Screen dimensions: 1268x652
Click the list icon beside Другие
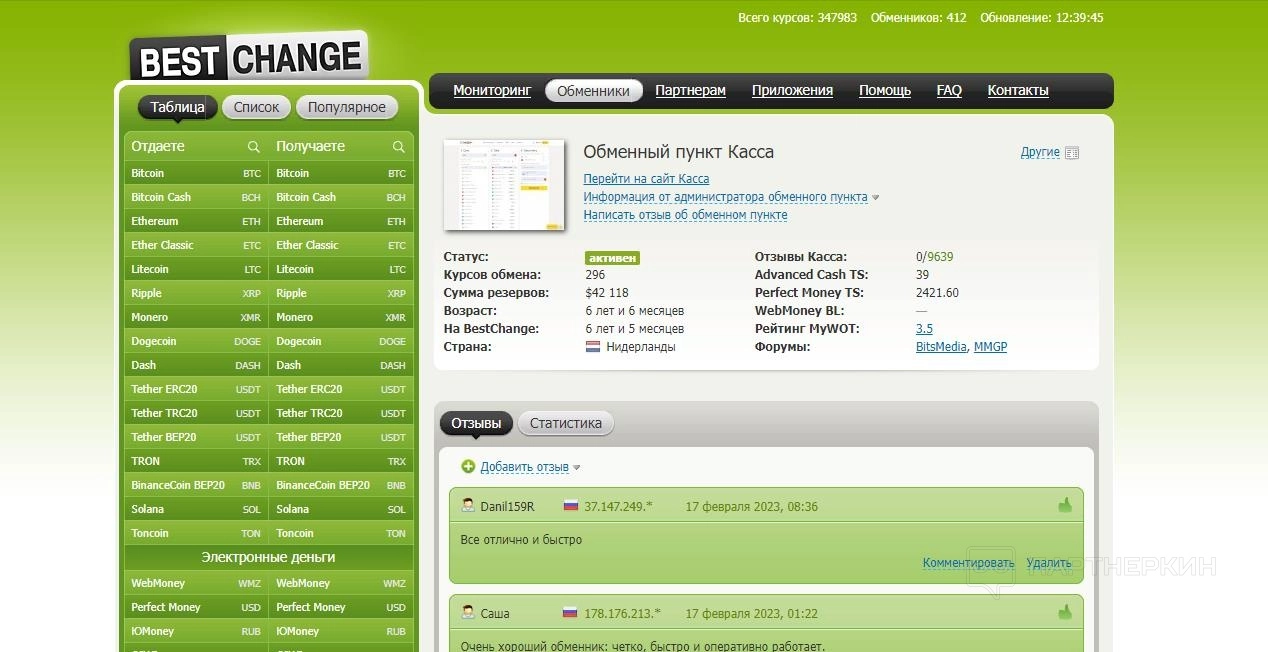click(1072, 153)
